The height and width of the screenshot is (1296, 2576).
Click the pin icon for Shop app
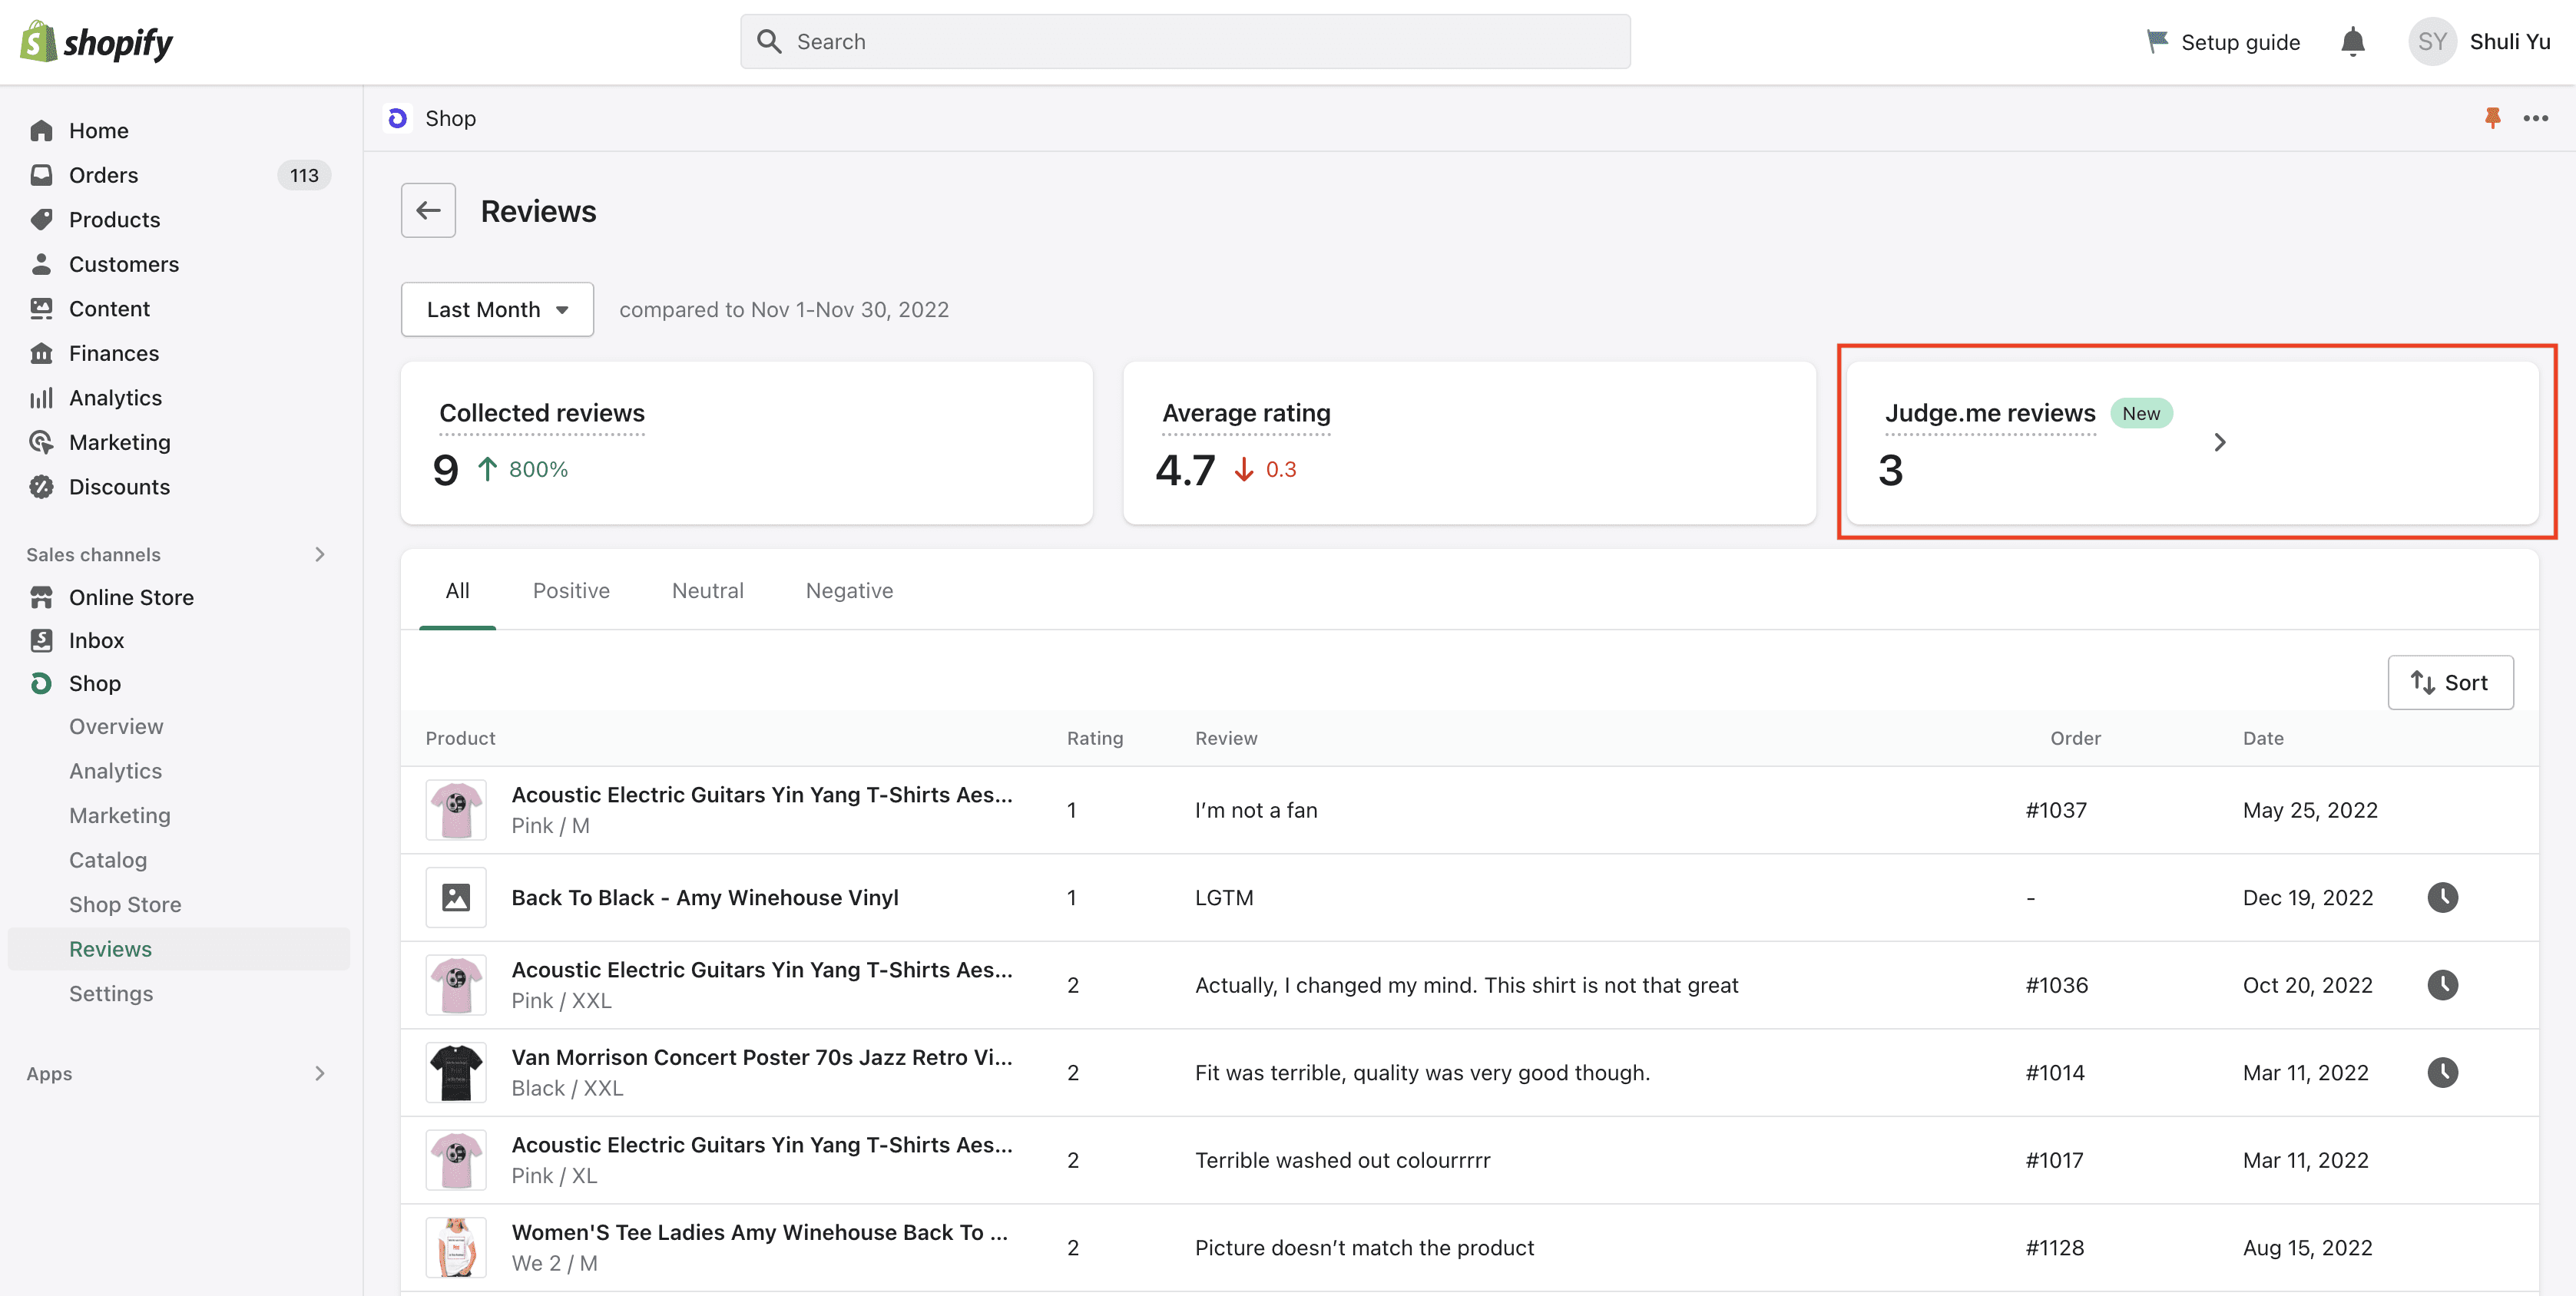point(2492,118)
